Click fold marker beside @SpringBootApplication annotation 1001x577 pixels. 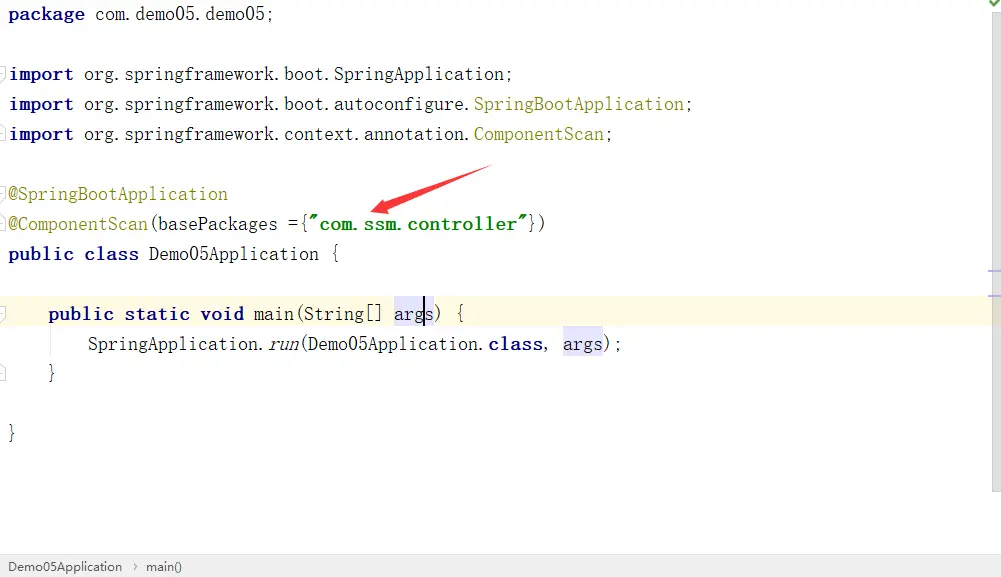click(x=3, y=193)
